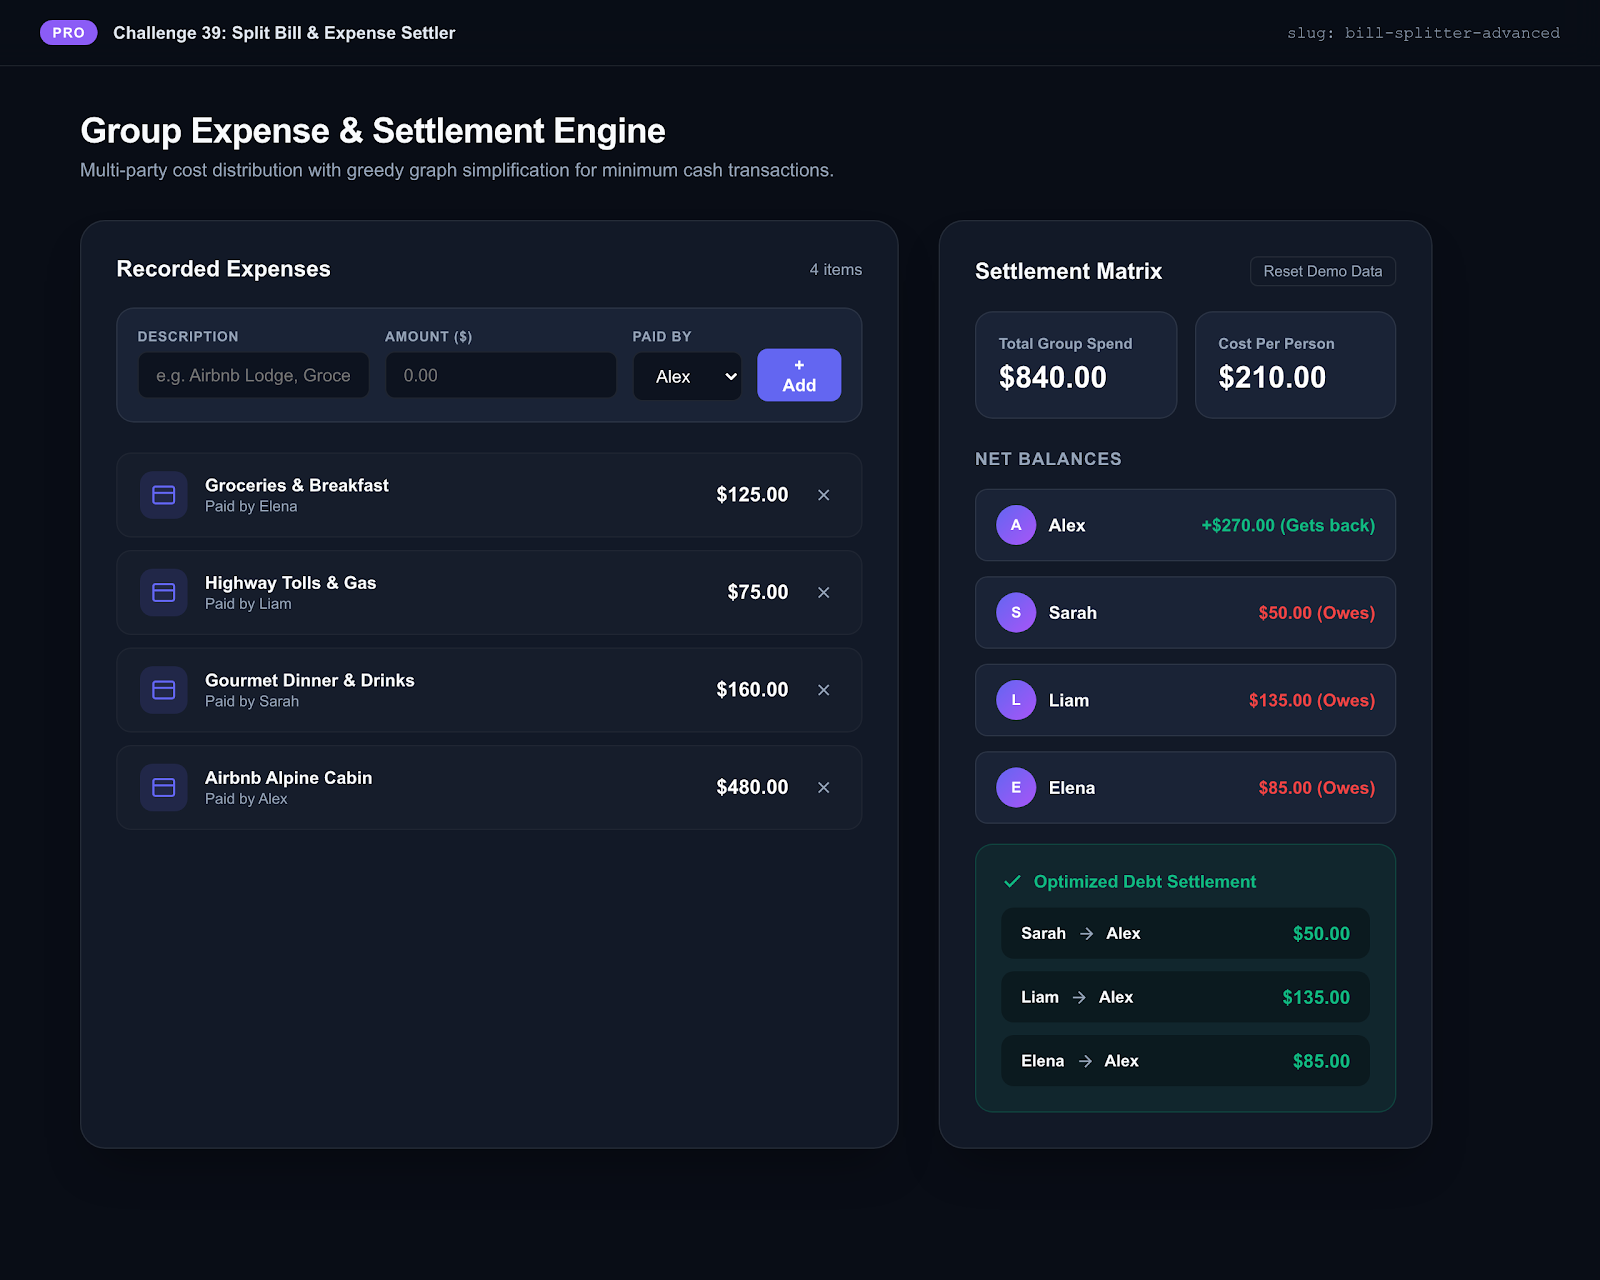Image resolution: width=1600 pixels, height=1280 pixels.
Task: Click Alex's purple avatar circle
Action: tap(1016, 525)
